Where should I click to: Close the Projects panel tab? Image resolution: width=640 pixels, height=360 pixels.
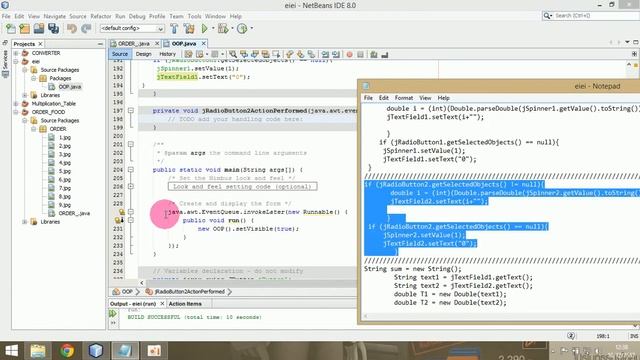click(x=40, y=44)
